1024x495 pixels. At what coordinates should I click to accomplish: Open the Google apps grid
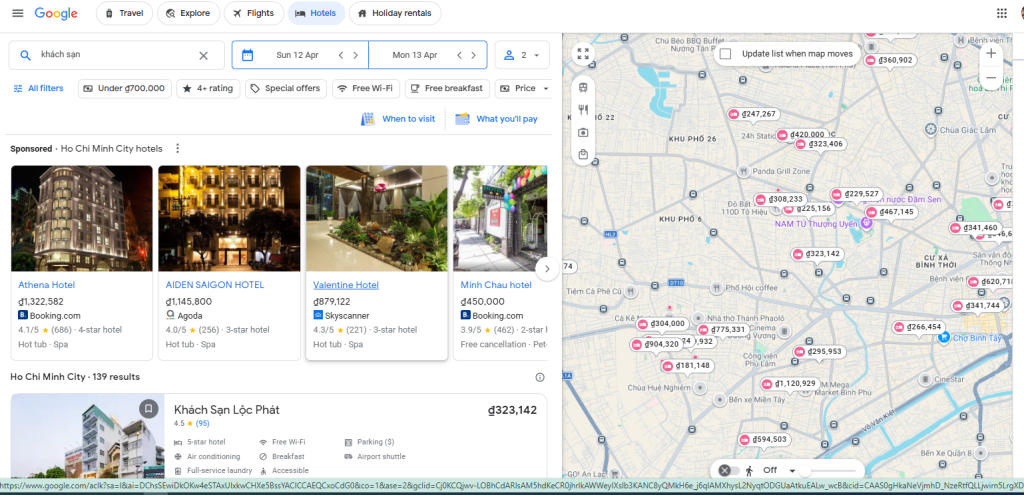[x=1002, y=13]
